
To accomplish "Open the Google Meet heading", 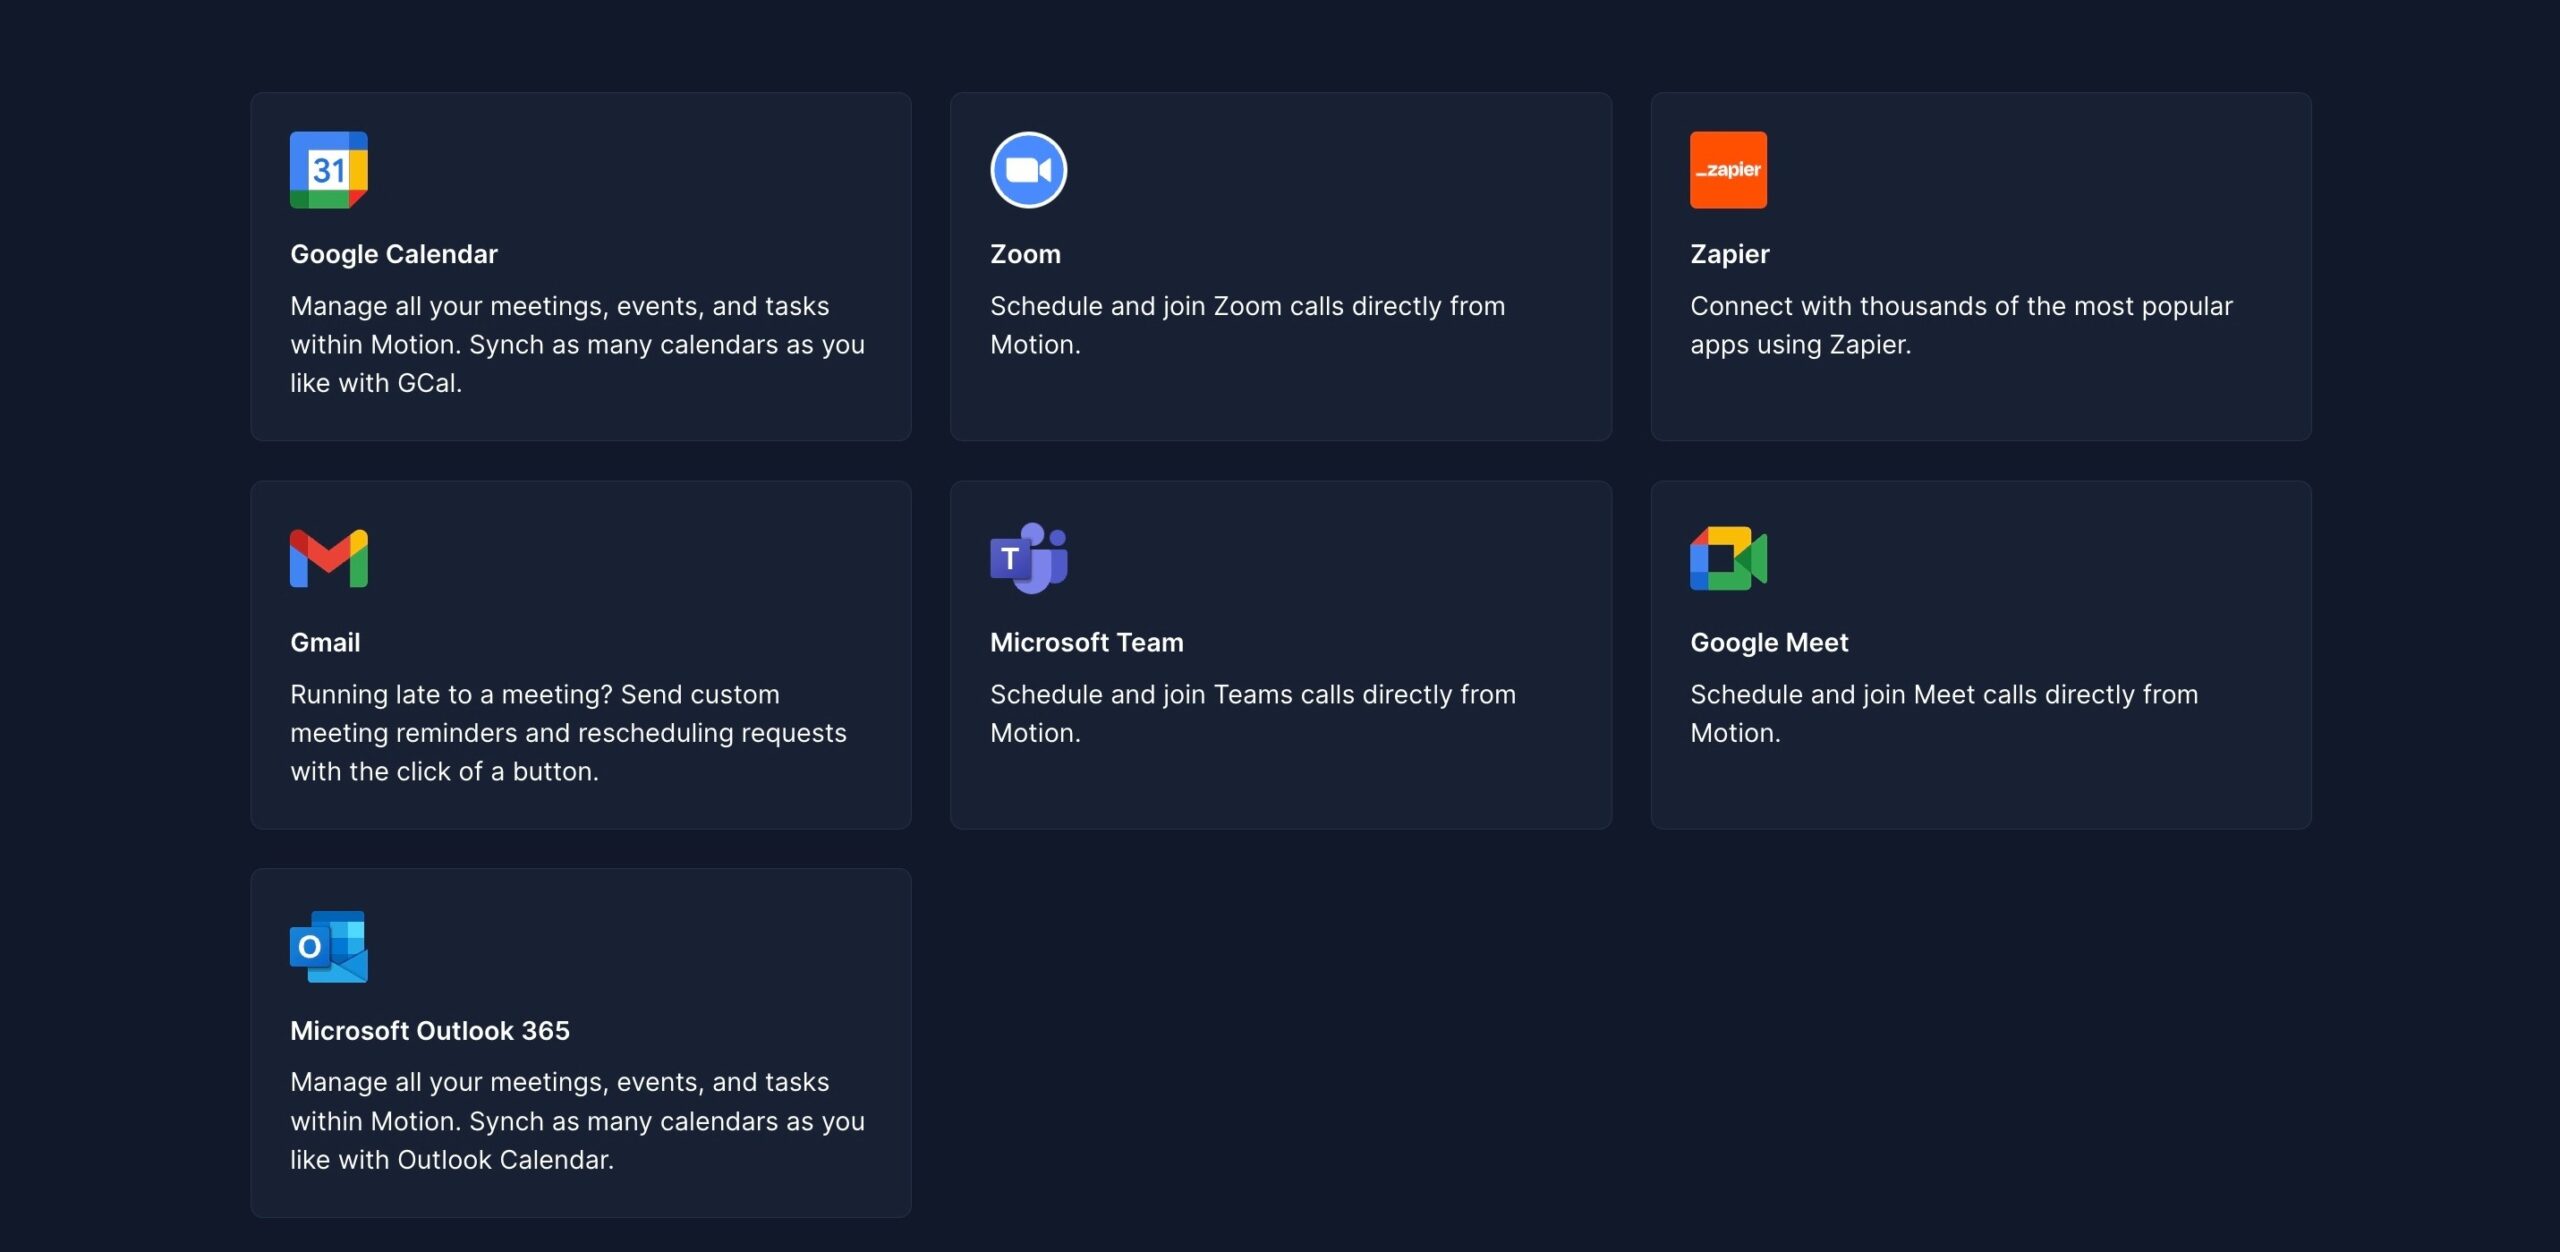I will point(1768,642).
